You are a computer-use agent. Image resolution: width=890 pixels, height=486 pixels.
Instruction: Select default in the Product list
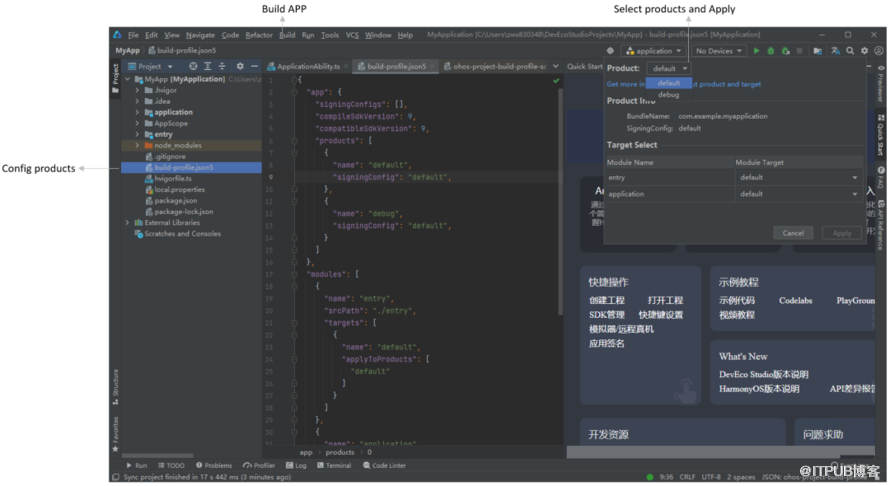(669, 83)
